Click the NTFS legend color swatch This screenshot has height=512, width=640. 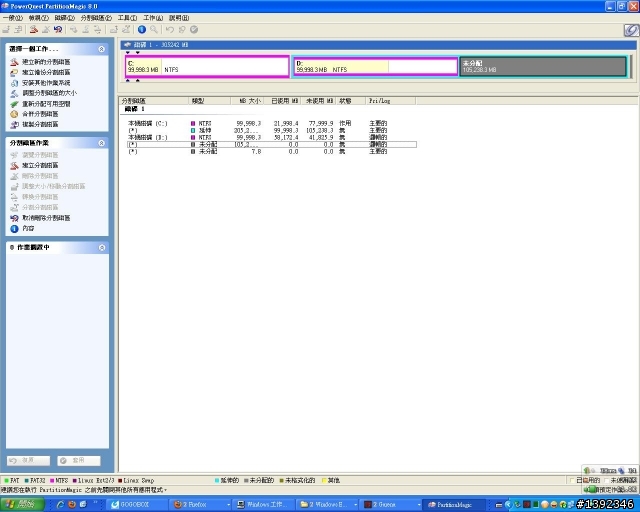click(x=52, y=481)
